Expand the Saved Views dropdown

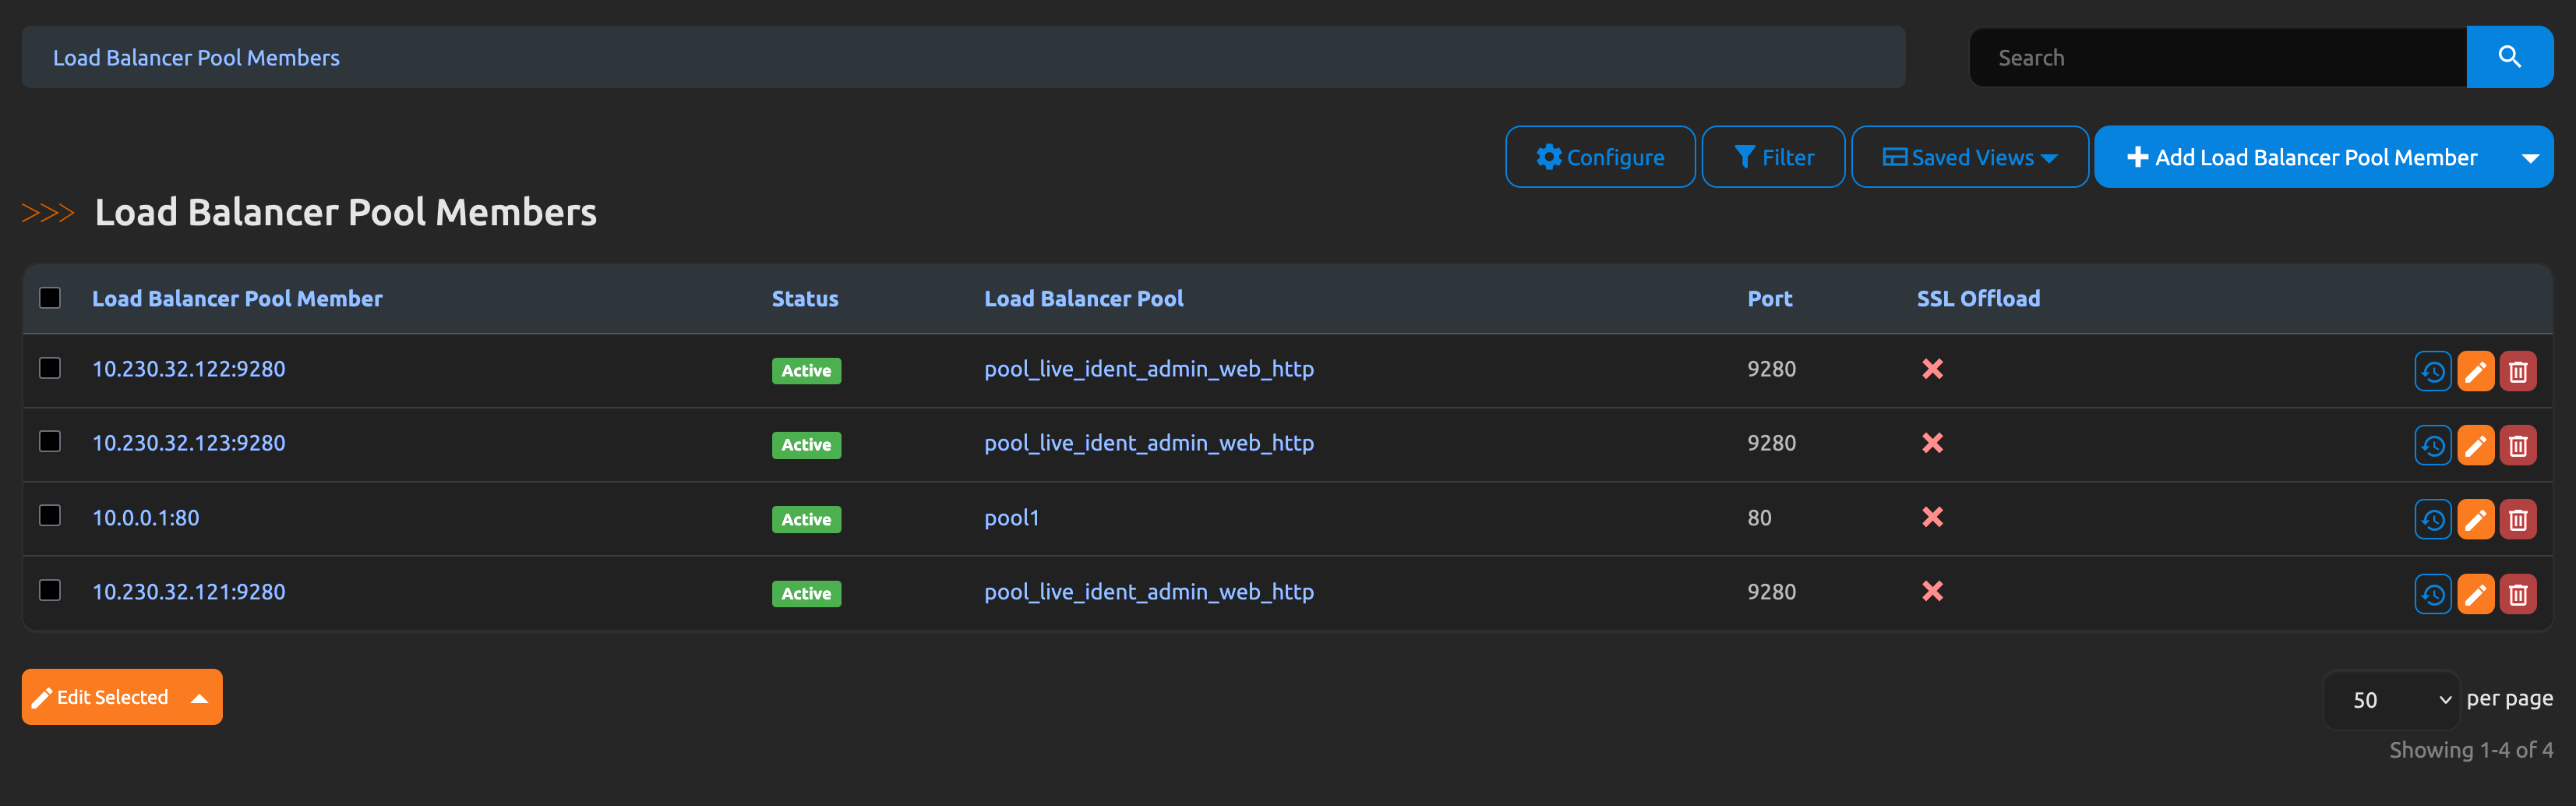[1969, 157]
